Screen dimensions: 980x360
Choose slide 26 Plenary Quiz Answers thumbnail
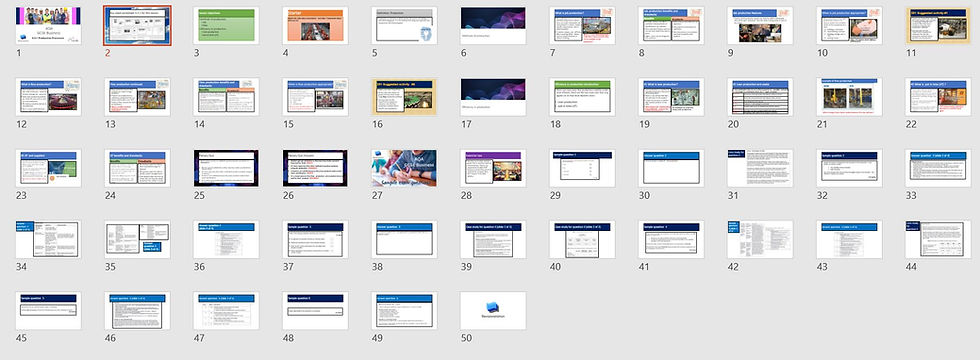point(315,168)
